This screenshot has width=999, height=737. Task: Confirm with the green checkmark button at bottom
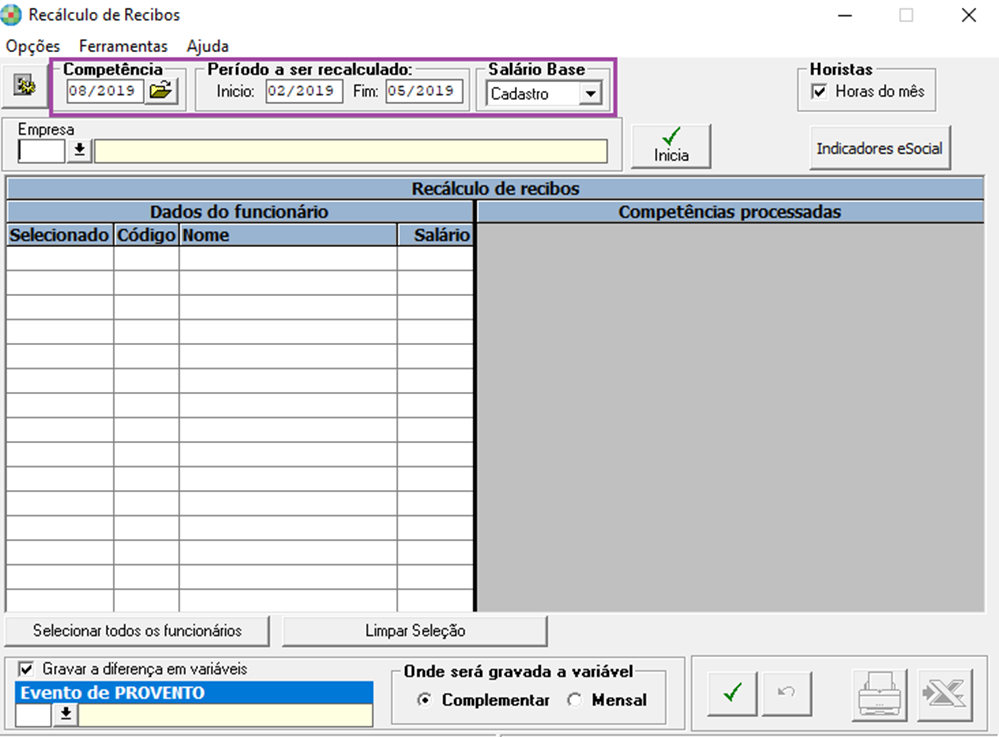tap(732, 693)
